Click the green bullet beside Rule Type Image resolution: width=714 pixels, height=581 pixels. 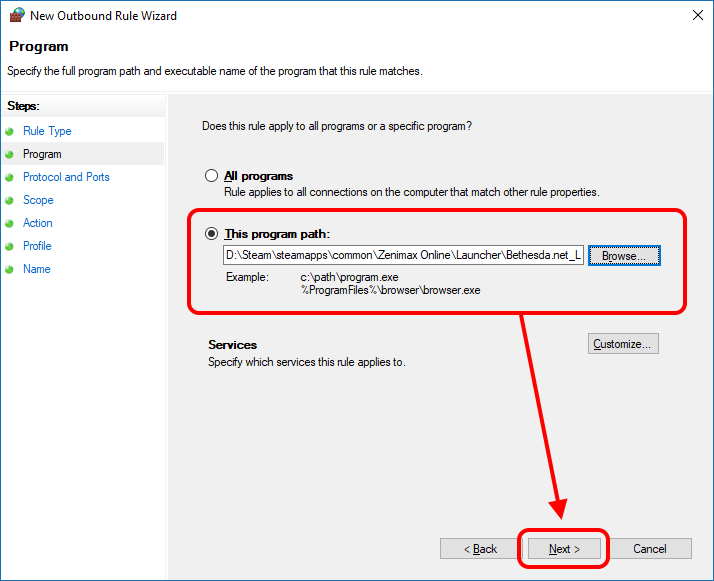point(10,132)
